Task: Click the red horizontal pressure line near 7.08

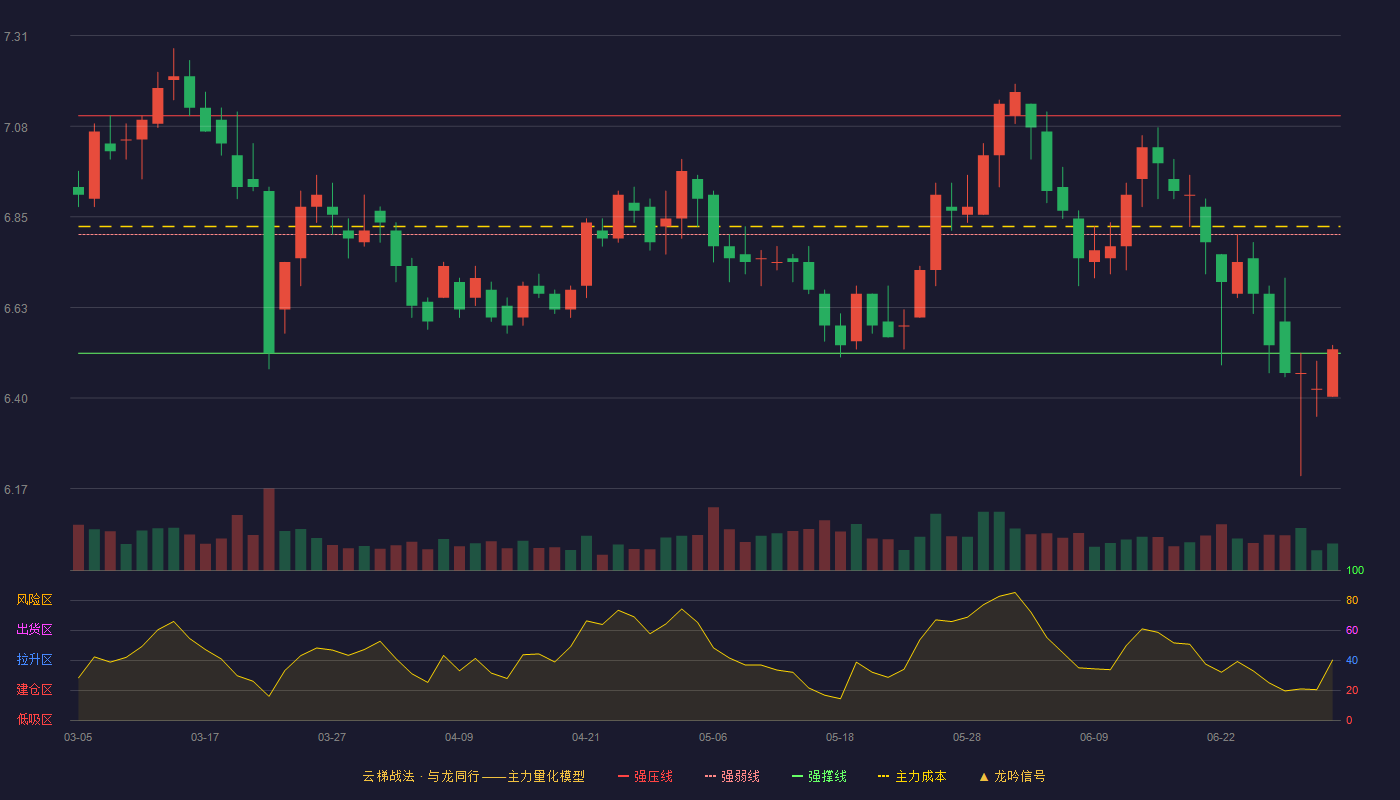Action: [x=709, y=116]
